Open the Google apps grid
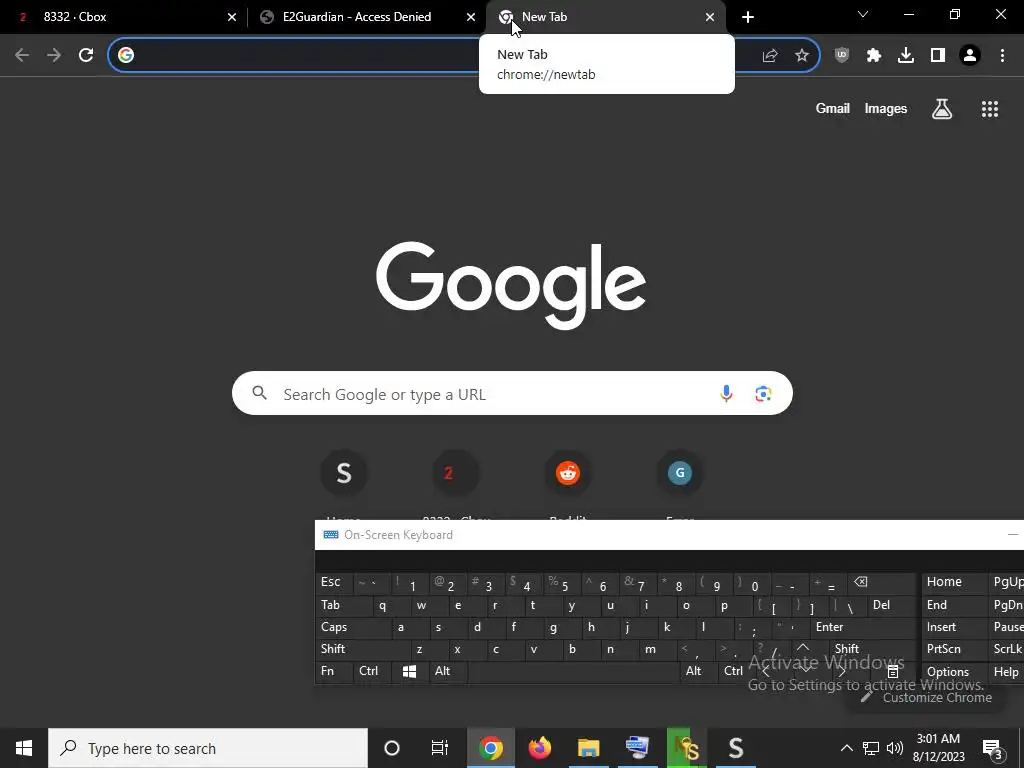Viewport: 1024px width, 768px height. pos(990,109)
